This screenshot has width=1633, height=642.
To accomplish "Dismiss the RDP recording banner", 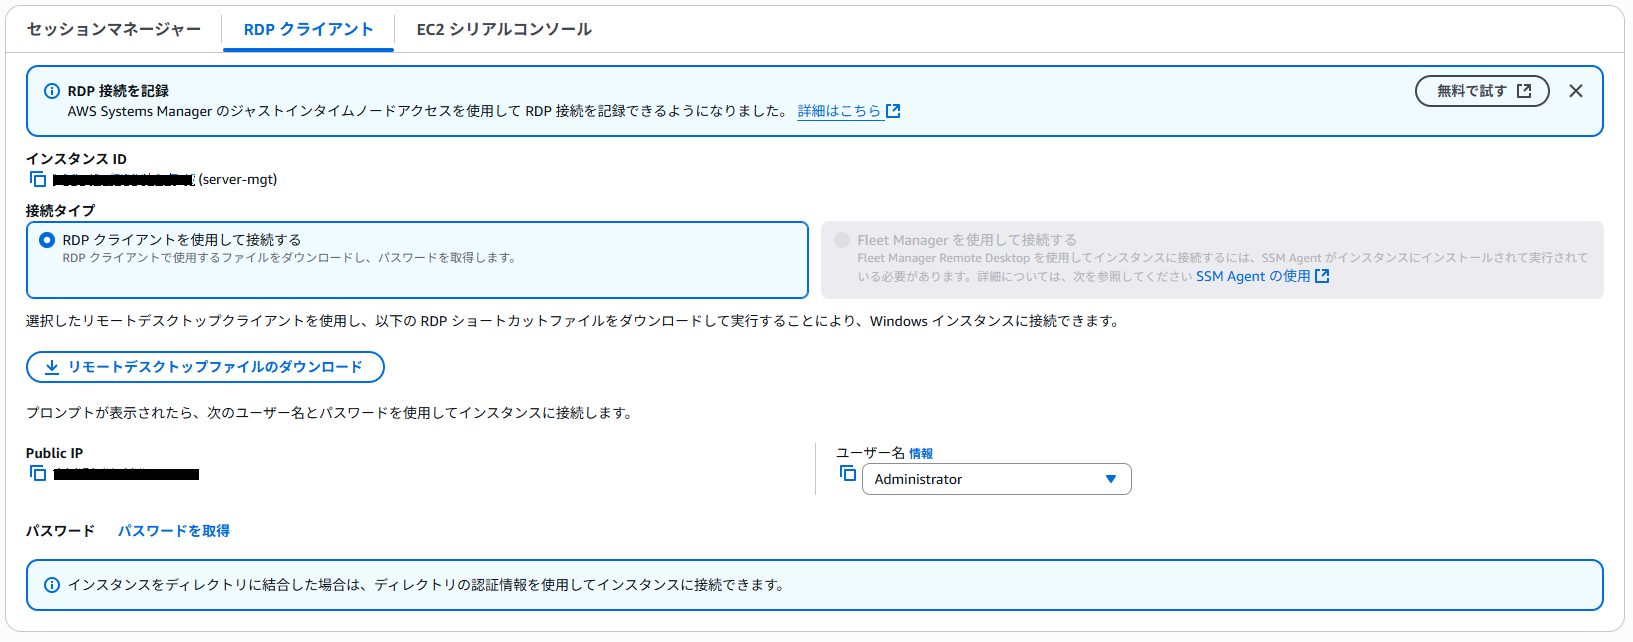I will tap(1576, 91).
